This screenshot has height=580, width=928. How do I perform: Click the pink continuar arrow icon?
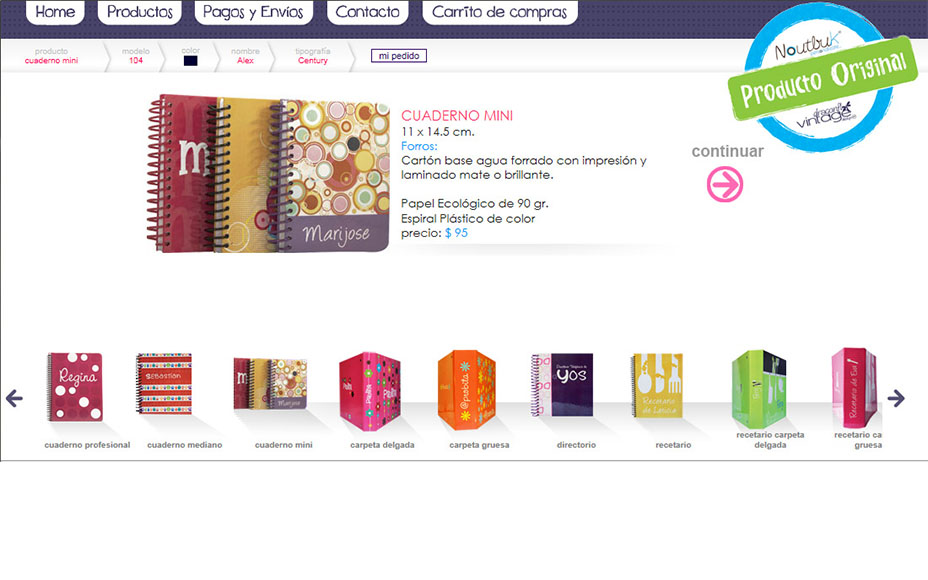tap(724, 185)
